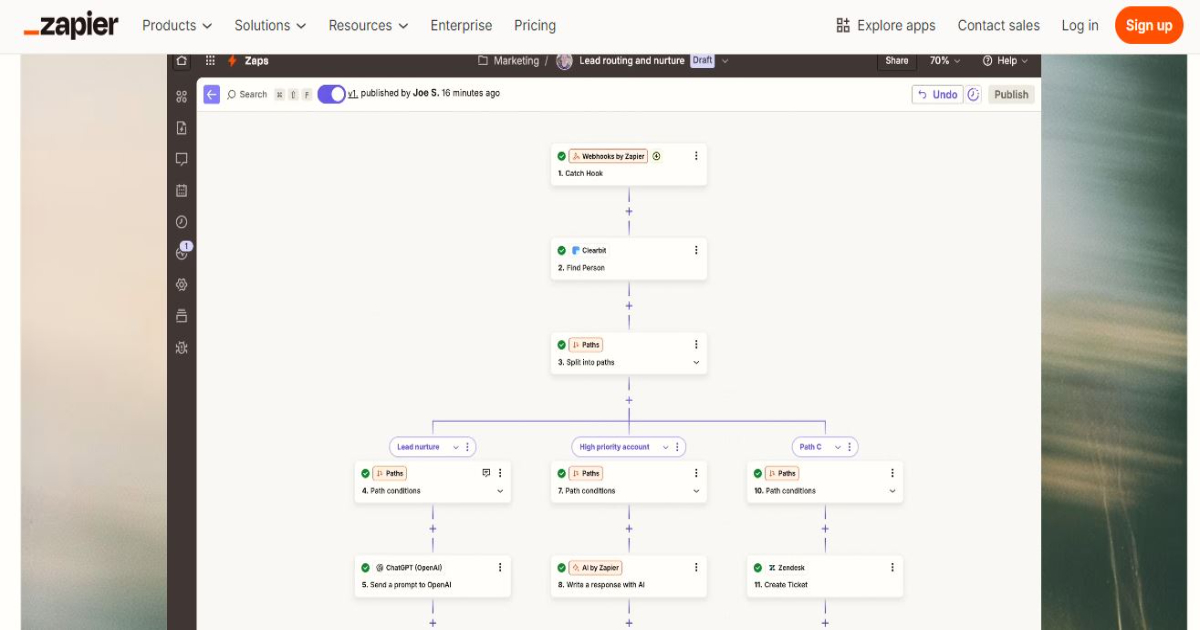Expand step 7 Path conditions chevron
This screenshot has width=1200, height=630.
(x=696, y=491)
